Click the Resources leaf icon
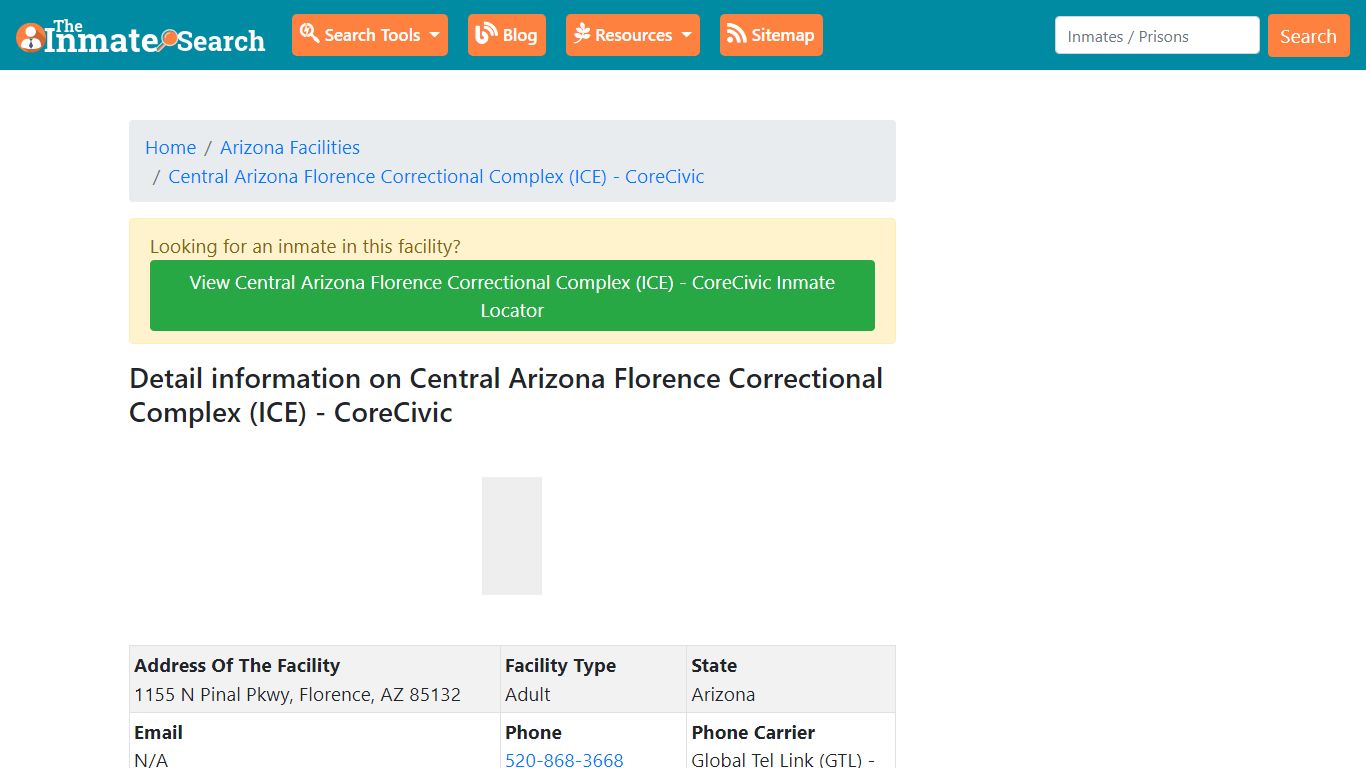 click(582, 34)
